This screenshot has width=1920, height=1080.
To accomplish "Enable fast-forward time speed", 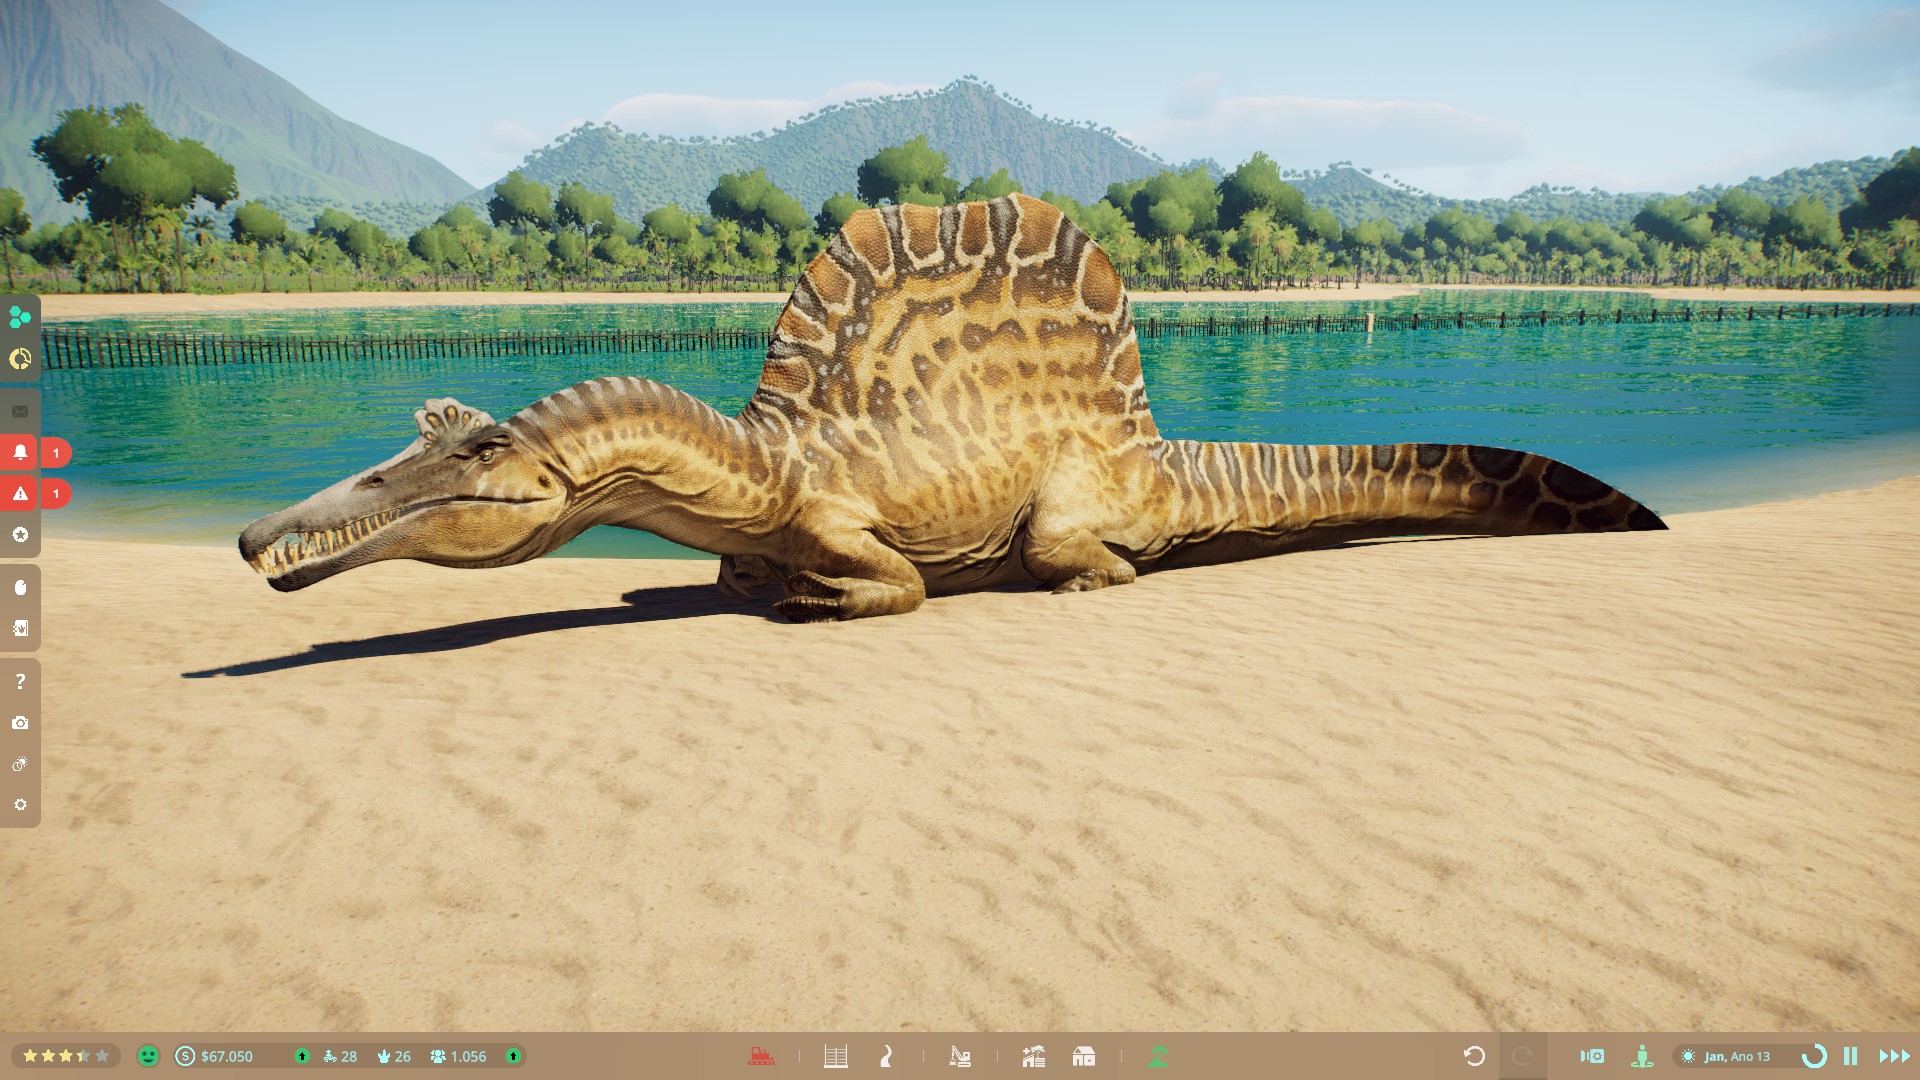I will [1893, 1056].
